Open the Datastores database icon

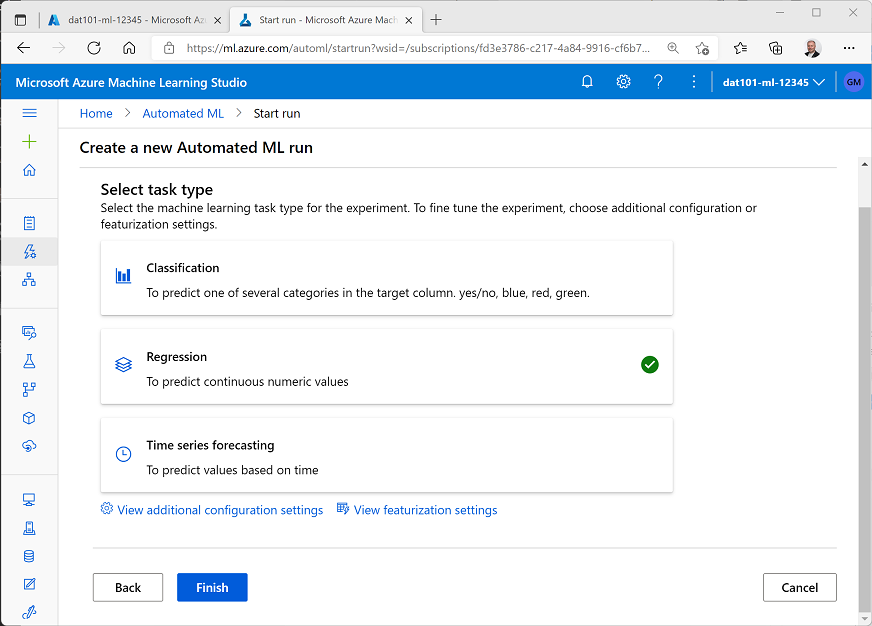tap(29, 556)
